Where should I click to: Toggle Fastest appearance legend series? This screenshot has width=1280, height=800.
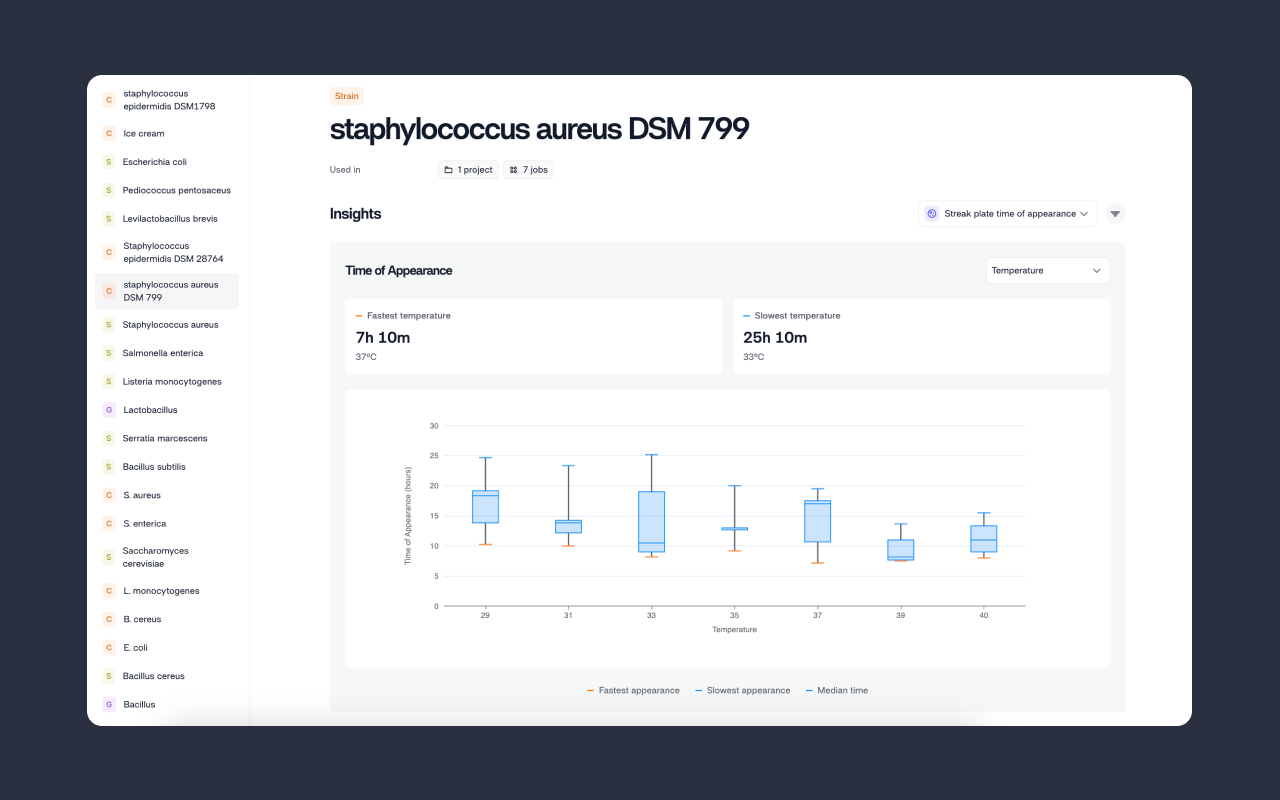pos(633,691)
